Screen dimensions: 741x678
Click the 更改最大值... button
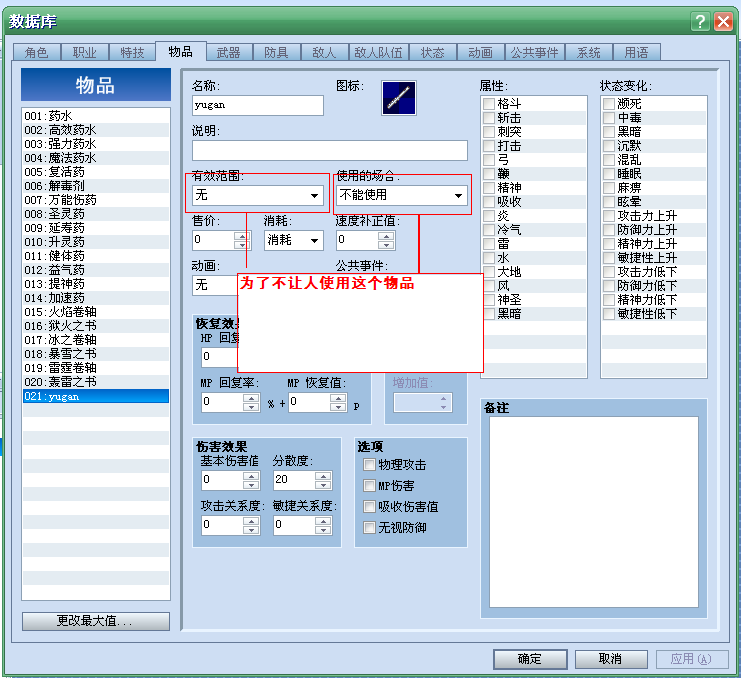pos(96,621)
